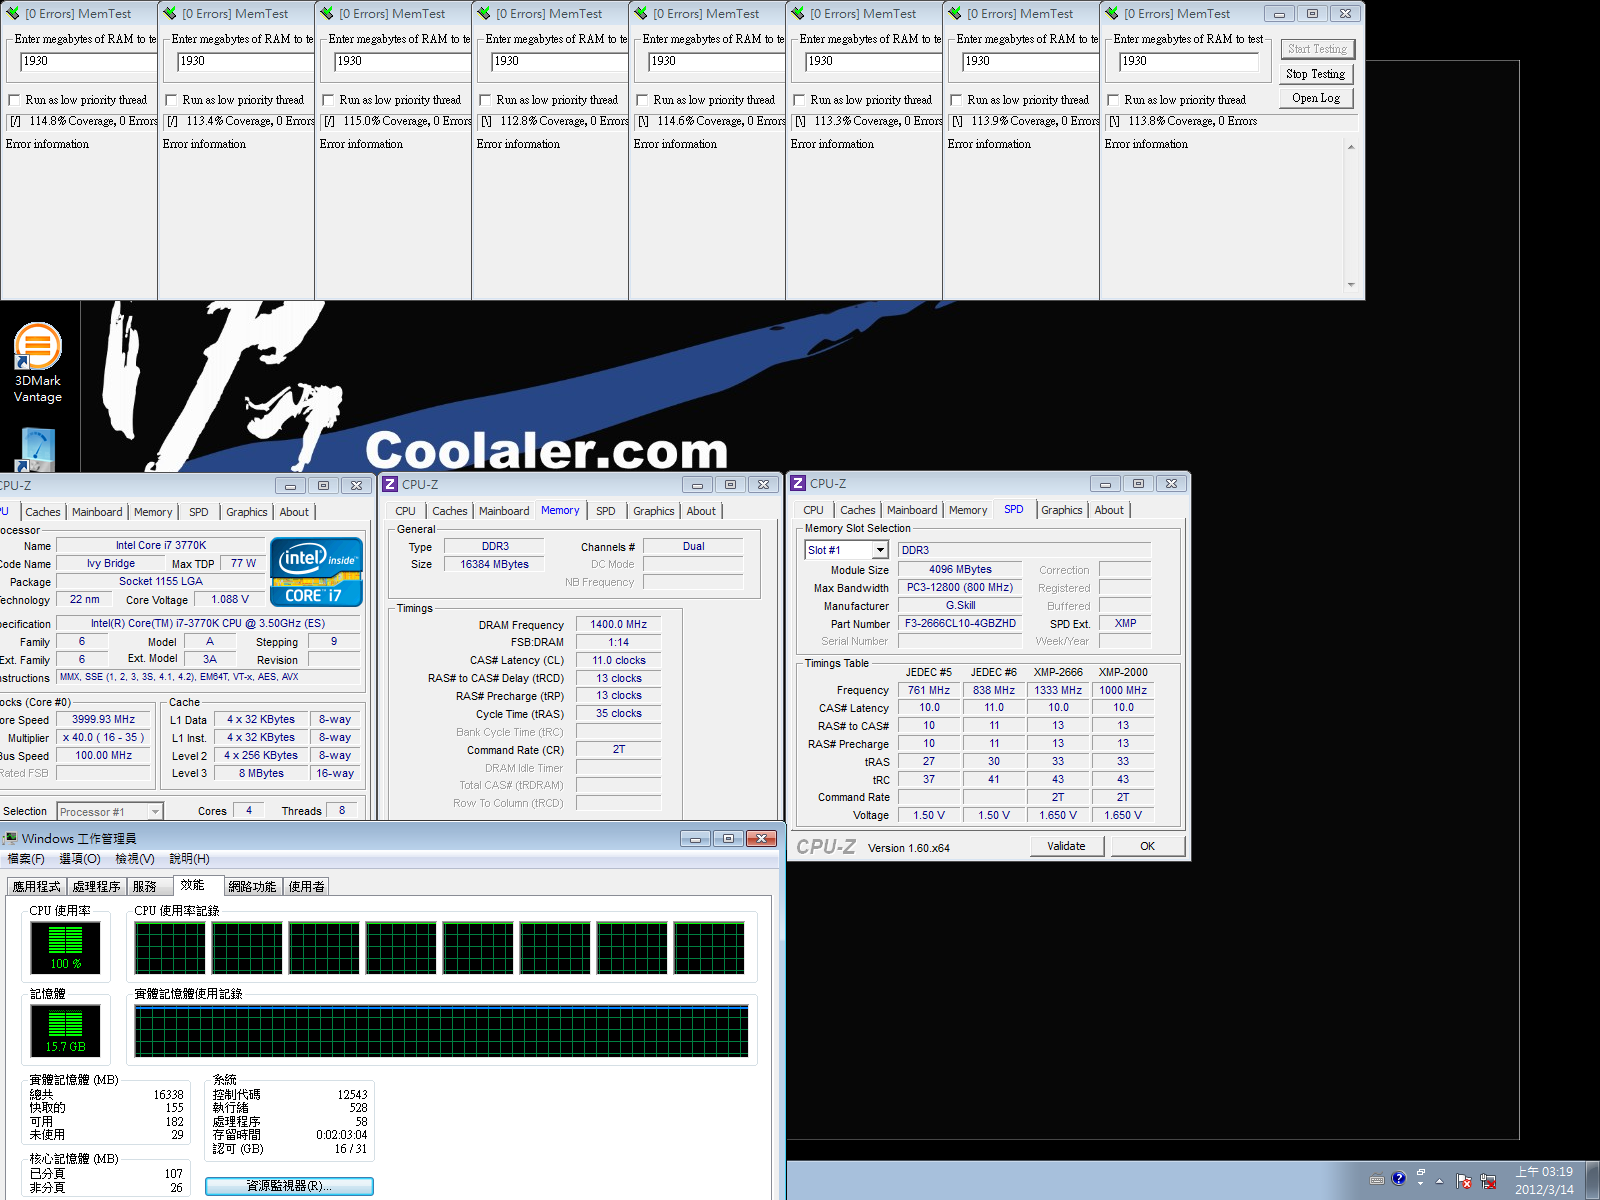Open the Graphics tab in the CPU-Z SPD window

(1061, 510)
